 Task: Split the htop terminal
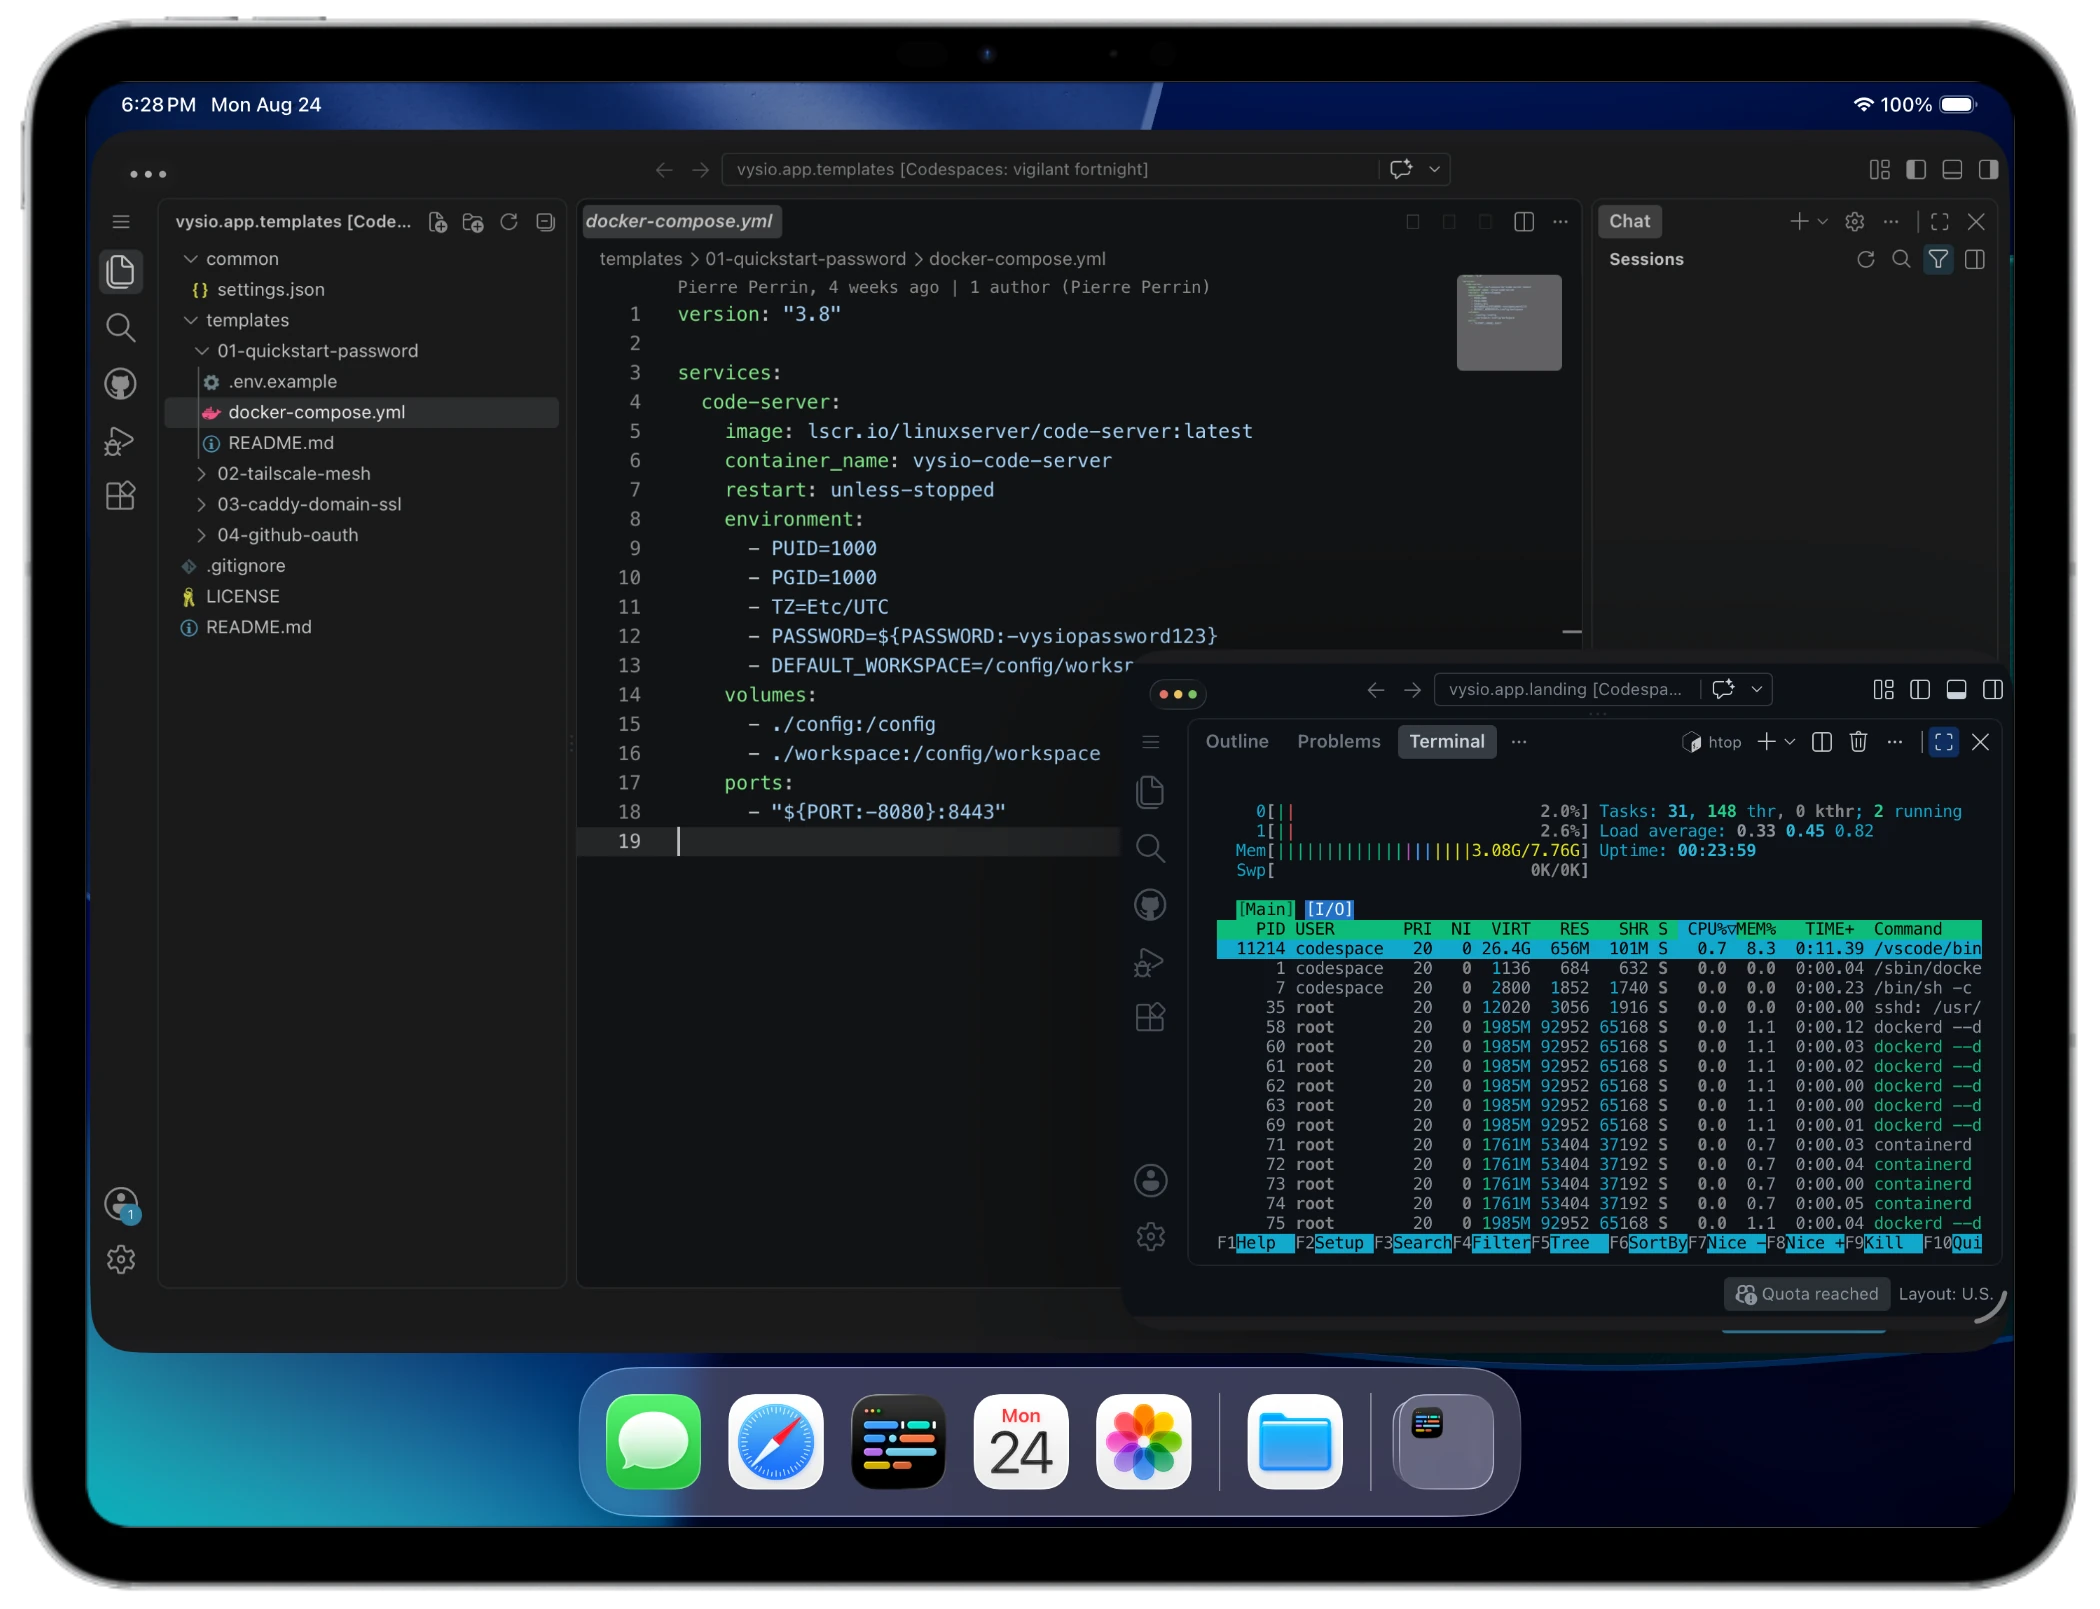(1822, 742)
